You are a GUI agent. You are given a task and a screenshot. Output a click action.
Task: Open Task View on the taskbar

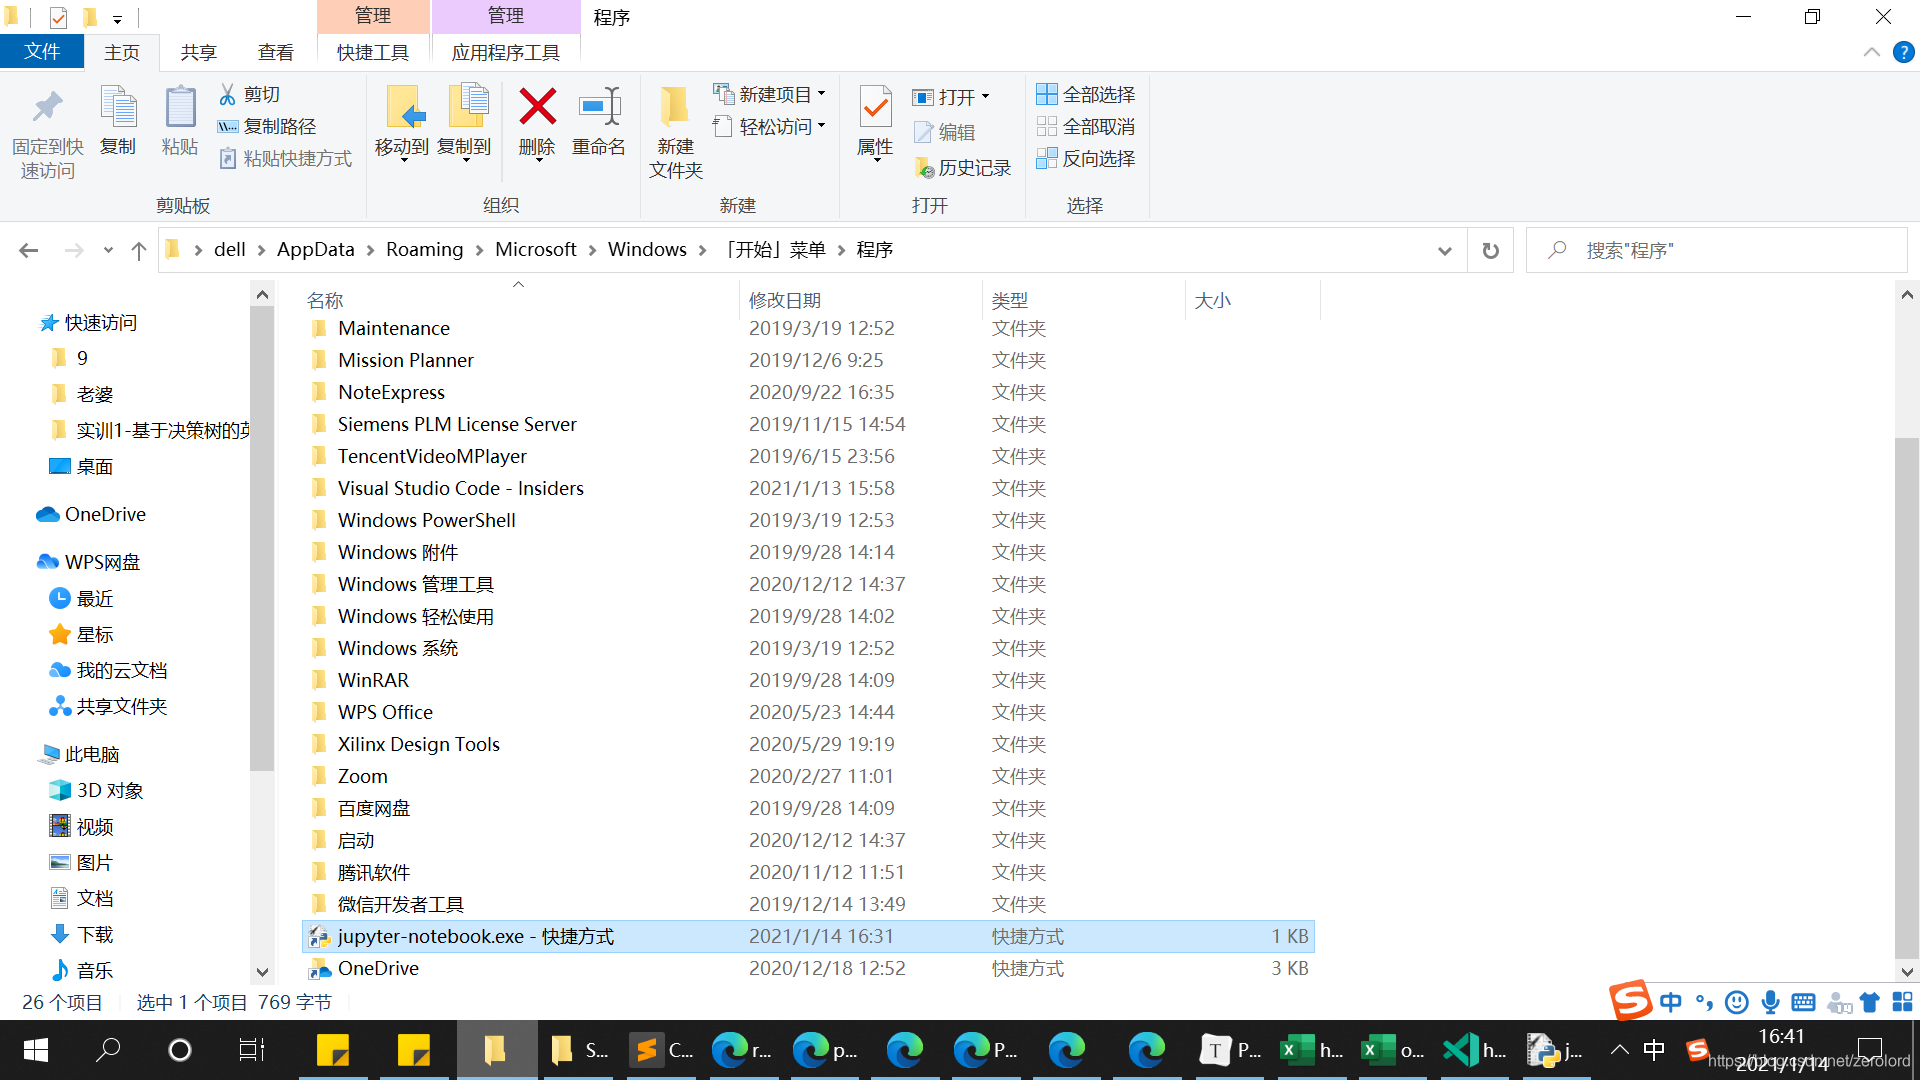pos(251,1050)
